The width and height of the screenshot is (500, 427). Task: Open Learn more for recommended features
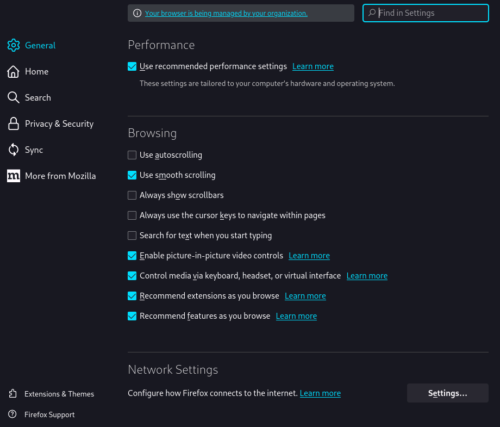[296, 316]
